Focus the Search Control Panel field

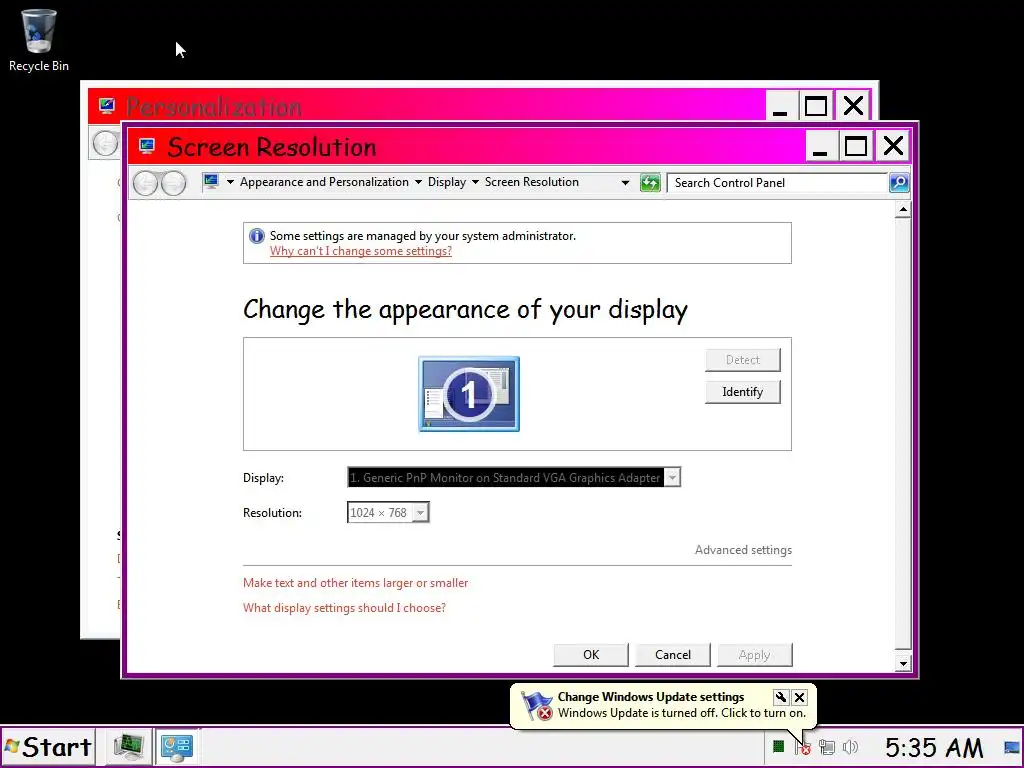(777, 183)
